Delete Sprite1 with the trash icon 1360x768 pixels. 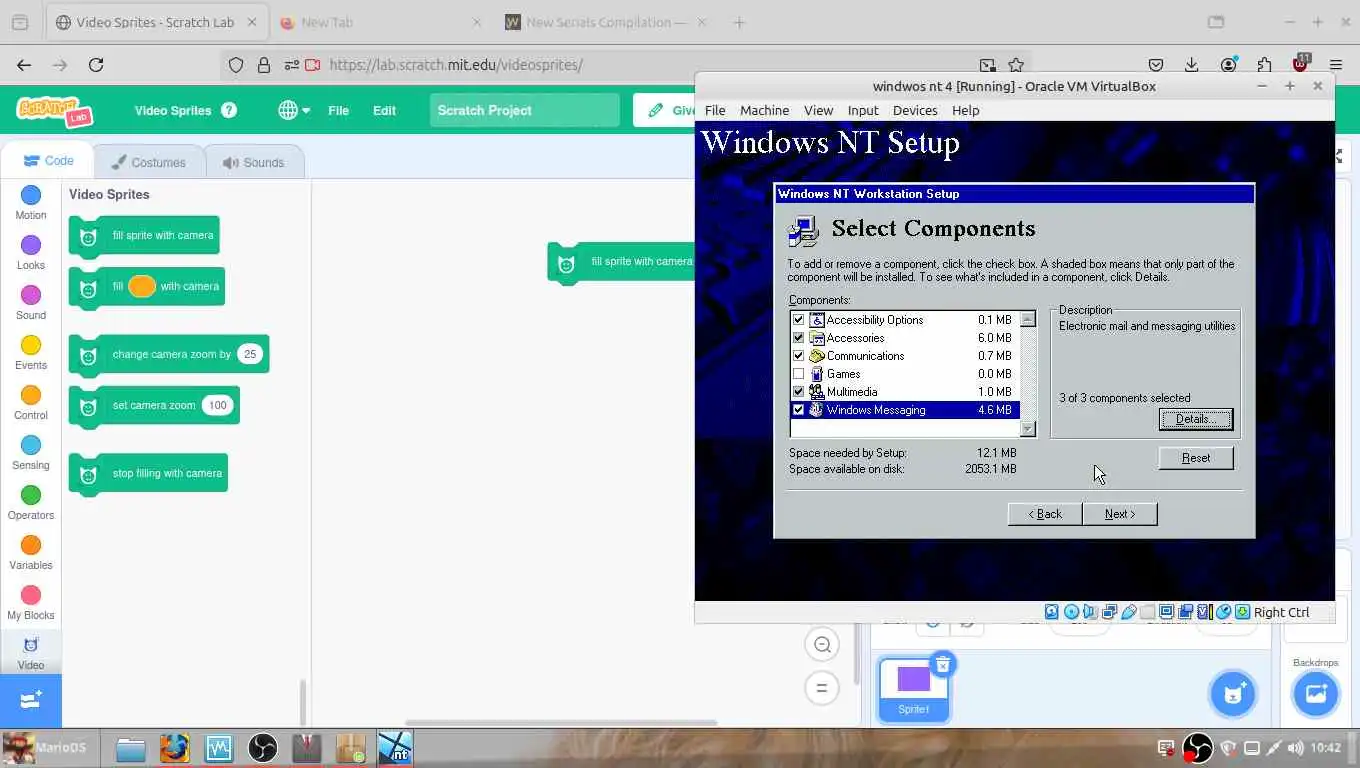[x=943, y=664]
